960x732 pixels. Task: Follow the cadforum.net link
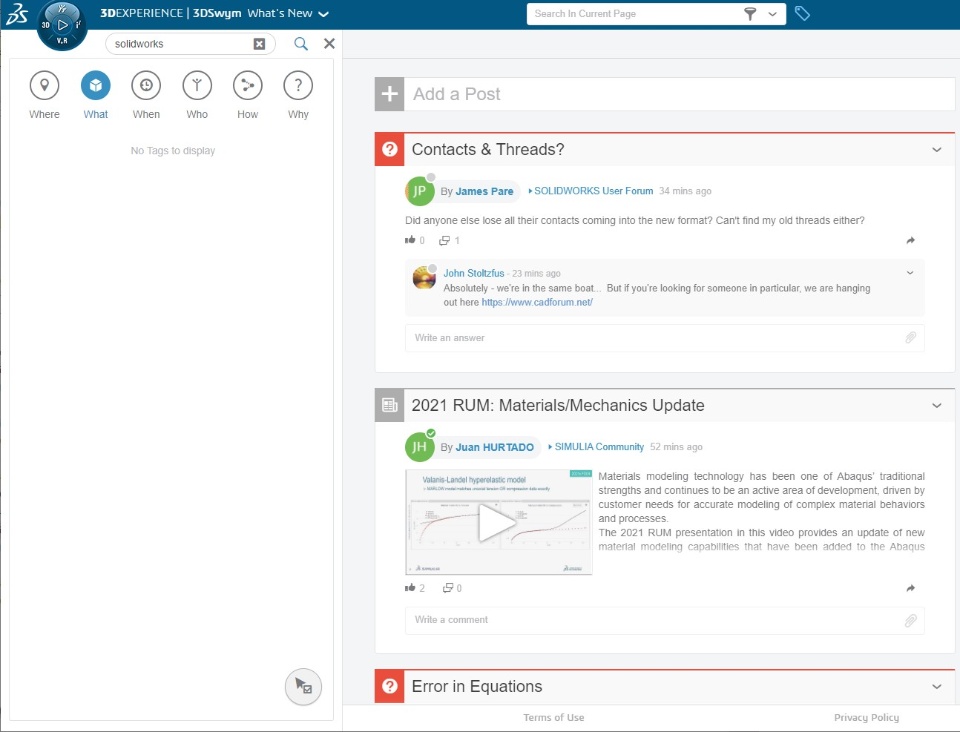click(x=537, y=302)
